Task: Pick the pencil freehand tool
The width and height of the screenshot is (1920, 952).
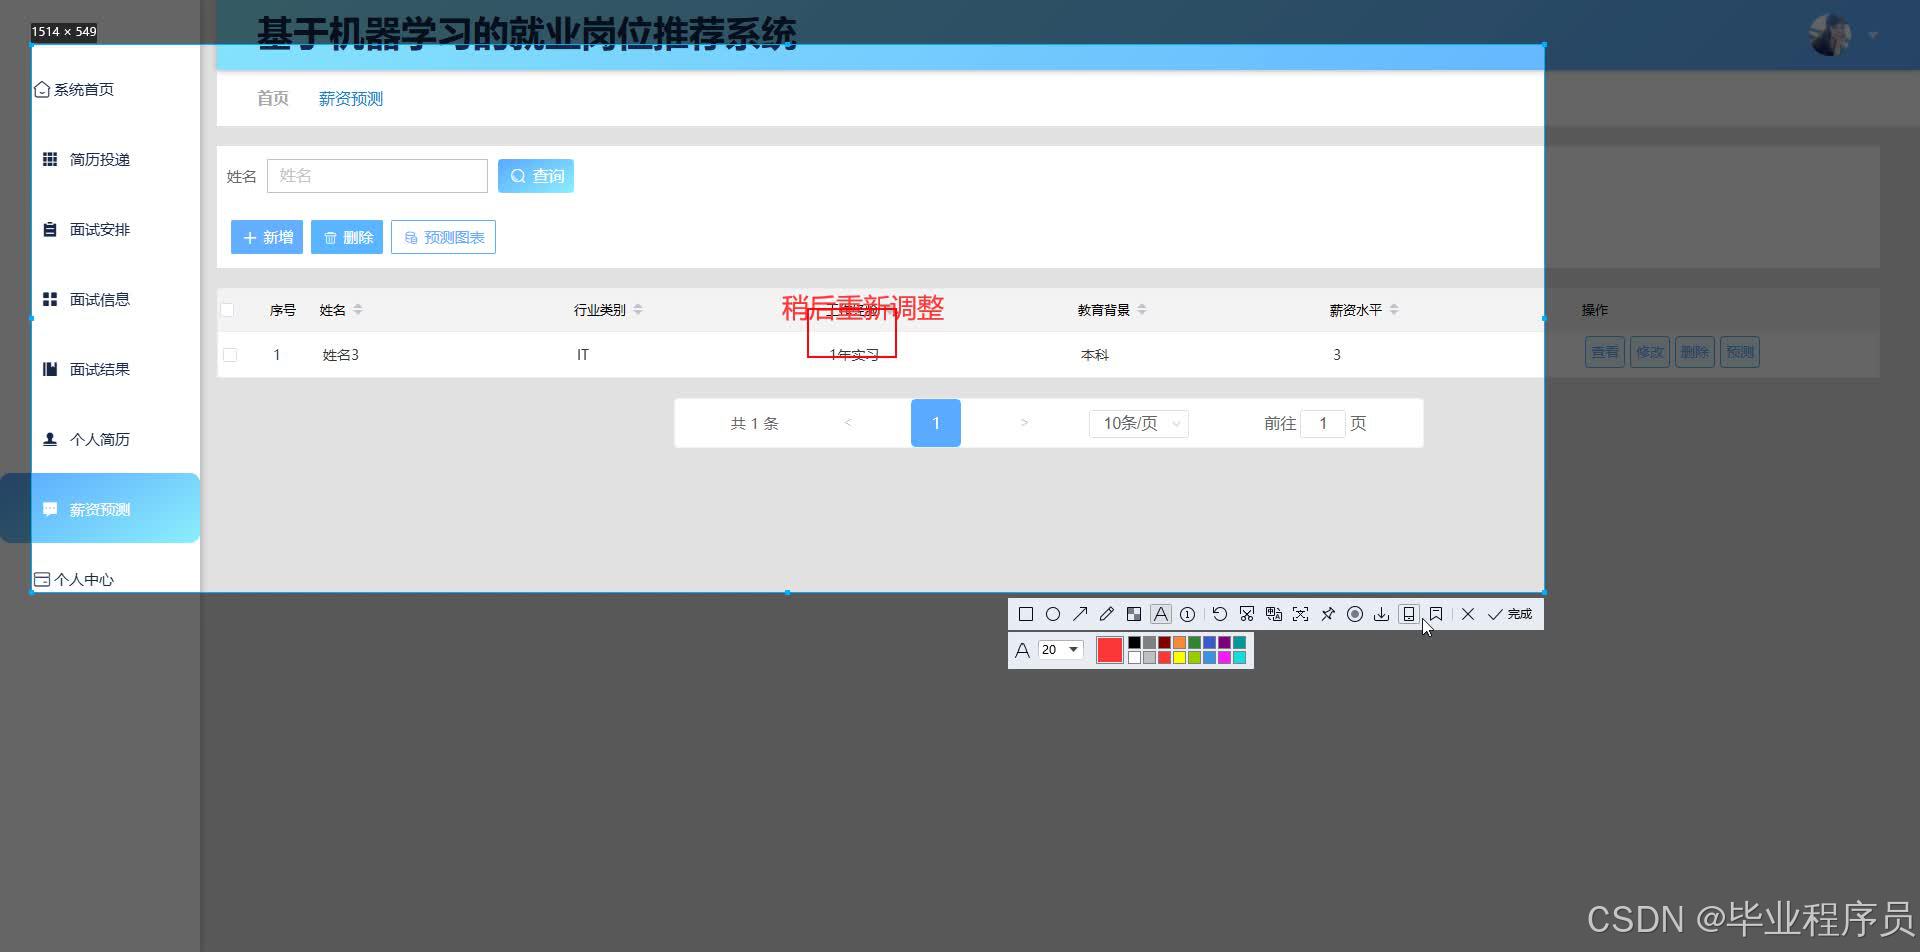Action: click(x=1106, y=613)
